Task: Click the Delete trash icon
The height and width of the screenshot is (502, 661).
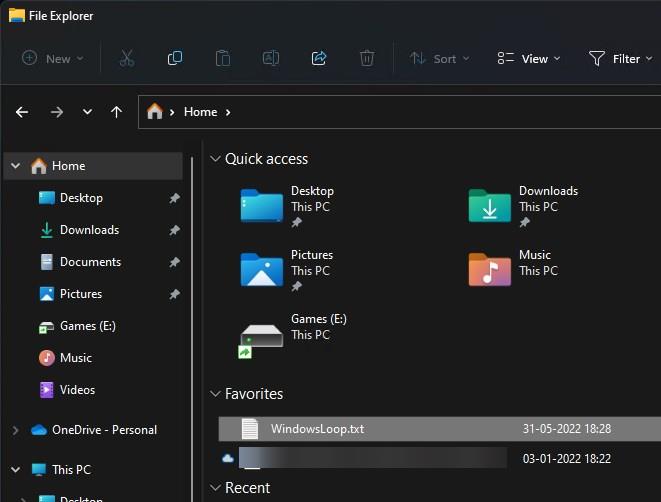Action: click(367, 58)
